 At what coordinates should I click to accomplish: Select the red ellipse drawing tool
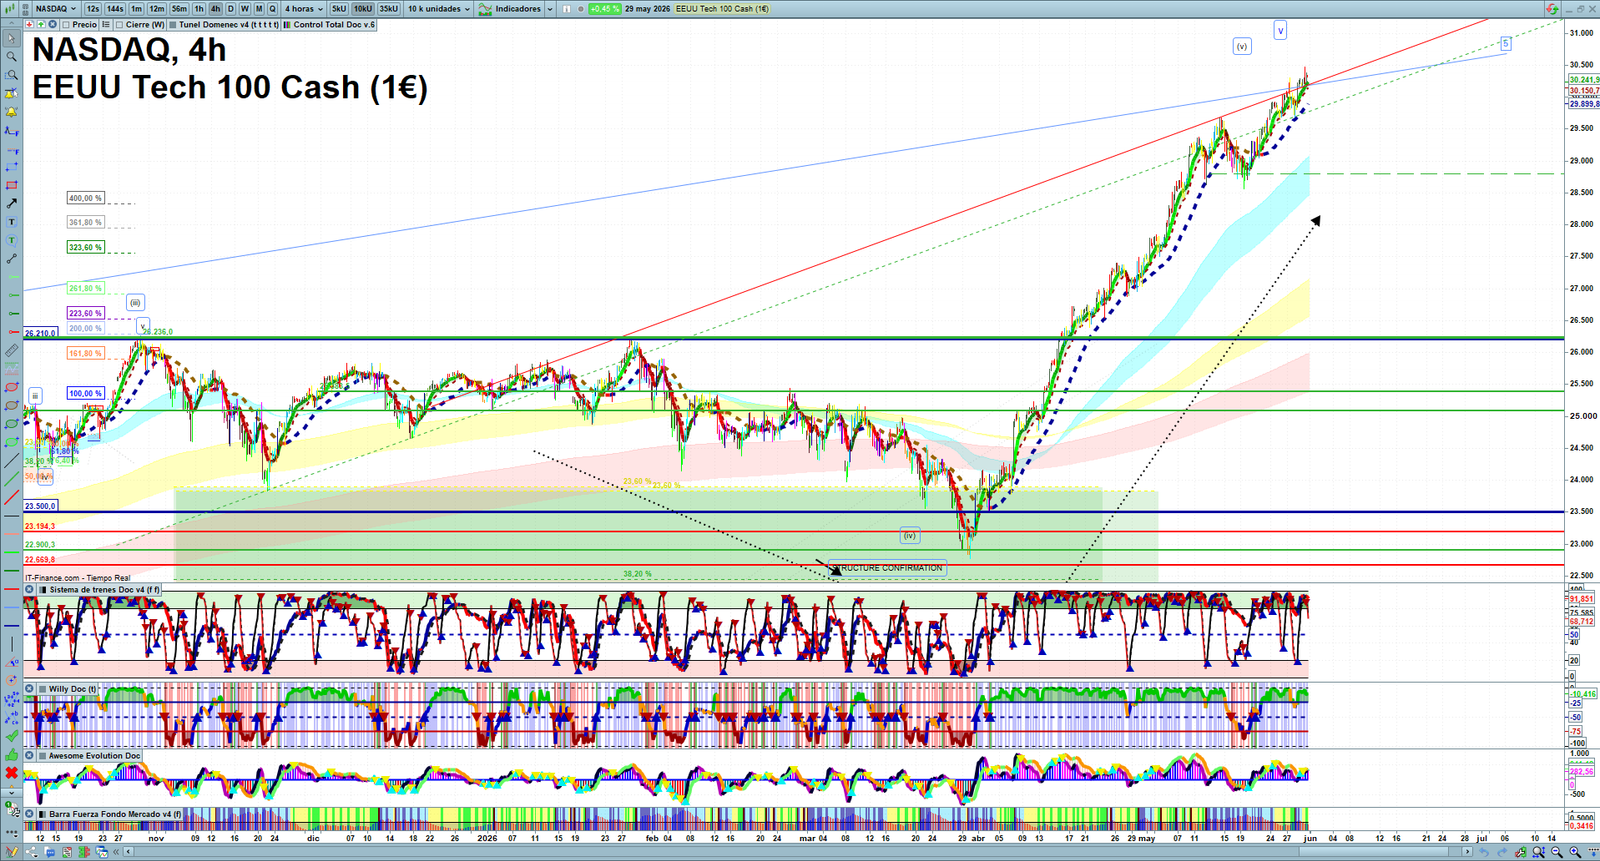pyautogui.click(x=11, y=387)
